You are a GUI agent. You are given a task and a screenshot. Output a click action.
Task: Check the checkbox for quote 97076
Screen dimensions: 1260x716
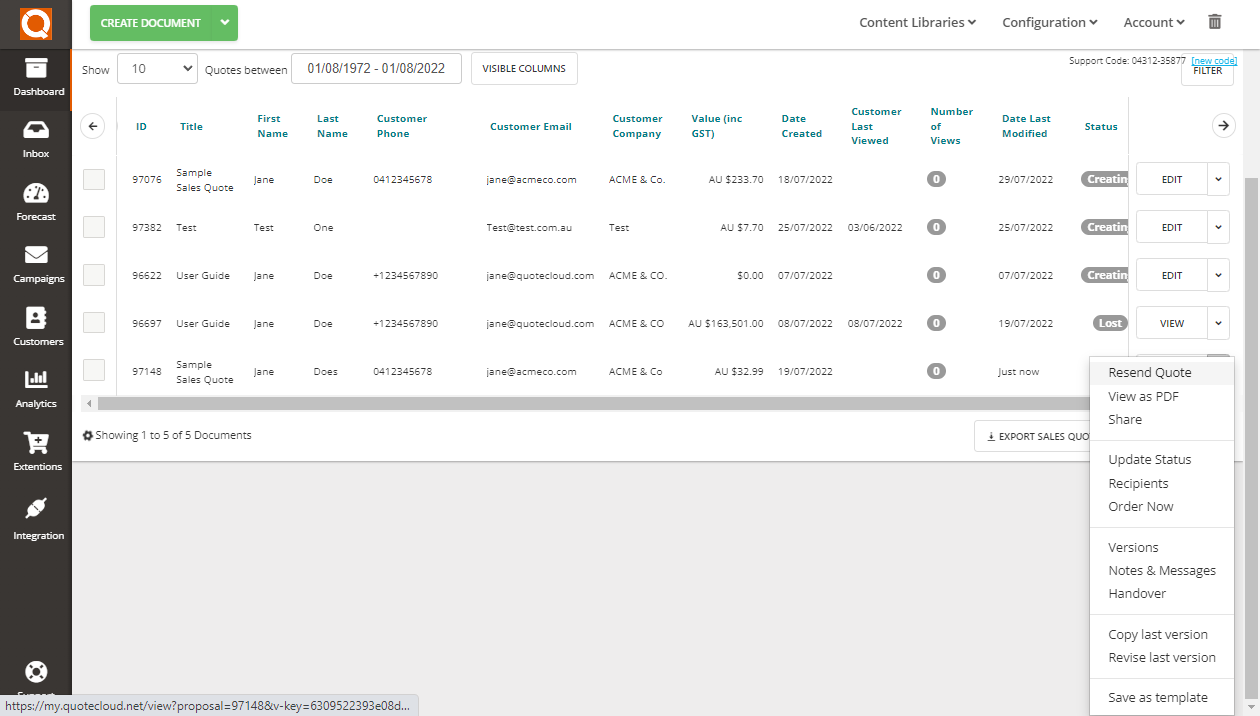(x=93, y=179)
